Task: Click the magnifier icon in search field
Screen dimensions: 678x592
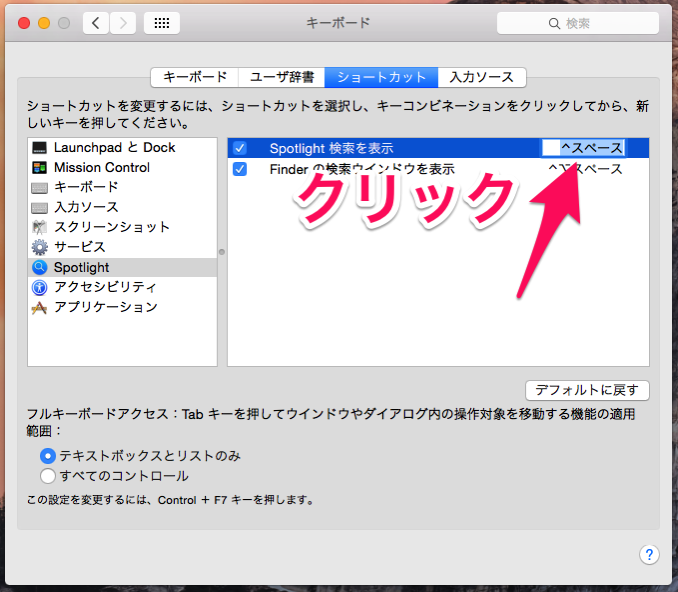Action: click(x=554, y=23)
